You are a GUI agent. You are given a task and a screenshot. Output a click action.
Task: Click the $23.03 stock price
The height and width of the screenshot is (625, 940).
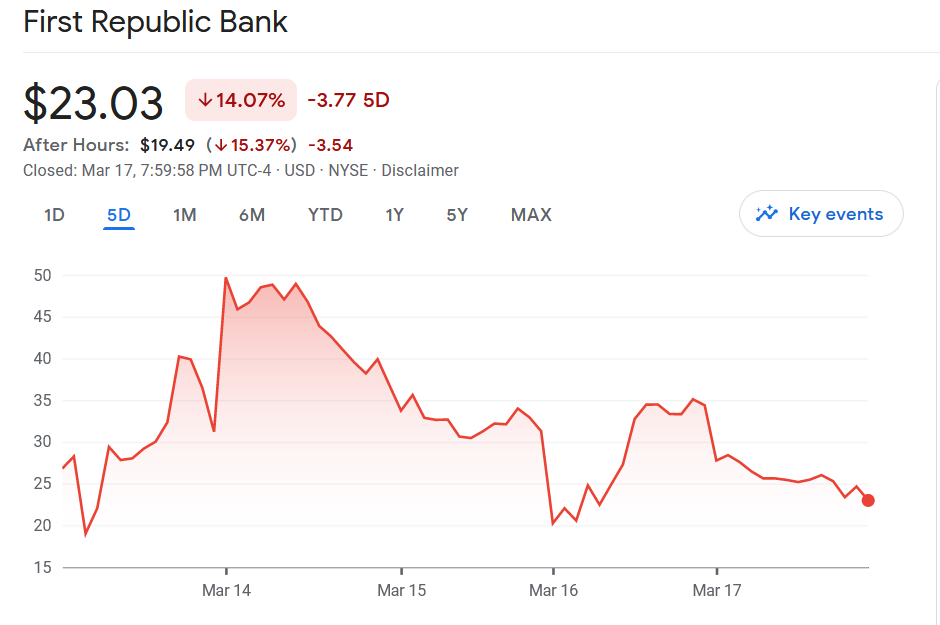point(93,102)
